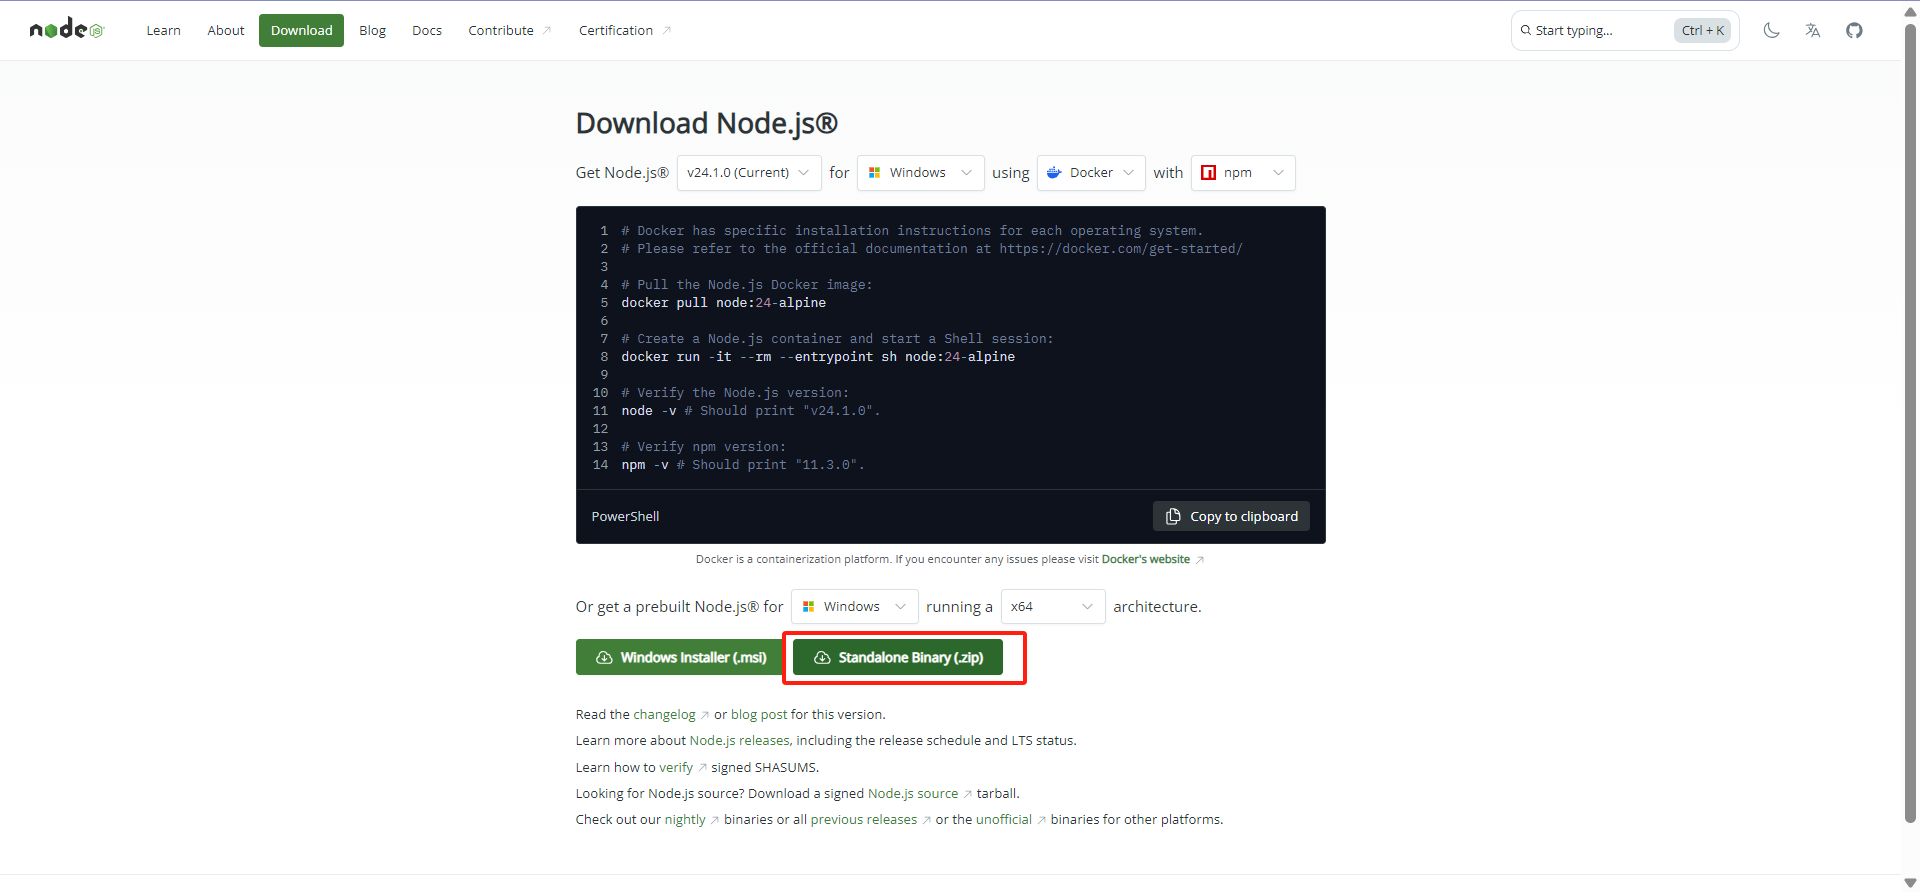Screen dimensions: 1920x892
Task: Click external arrow after Docker's website
Action: point(1200,560)
